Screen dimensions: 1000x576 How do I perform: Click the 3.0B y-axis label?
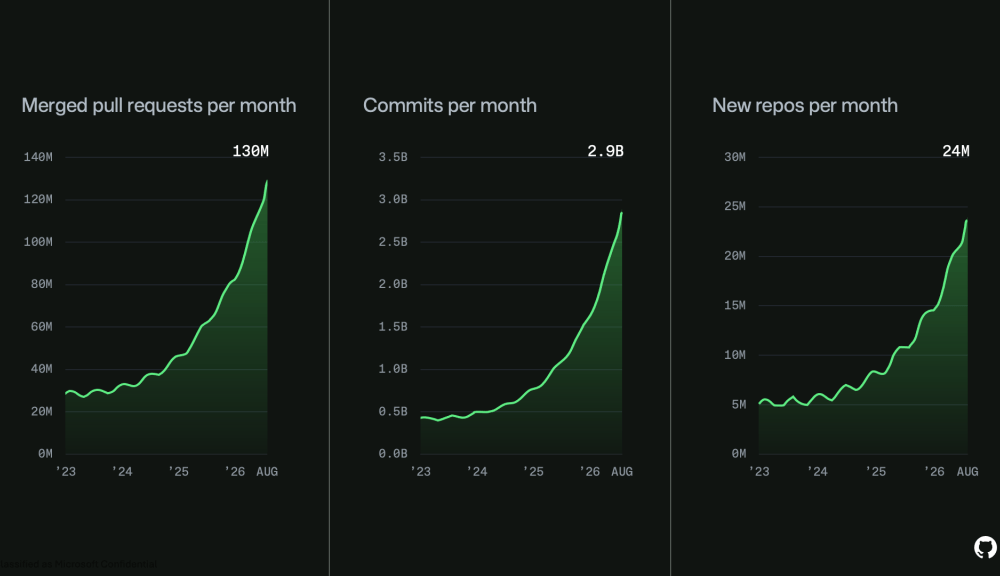393,200
